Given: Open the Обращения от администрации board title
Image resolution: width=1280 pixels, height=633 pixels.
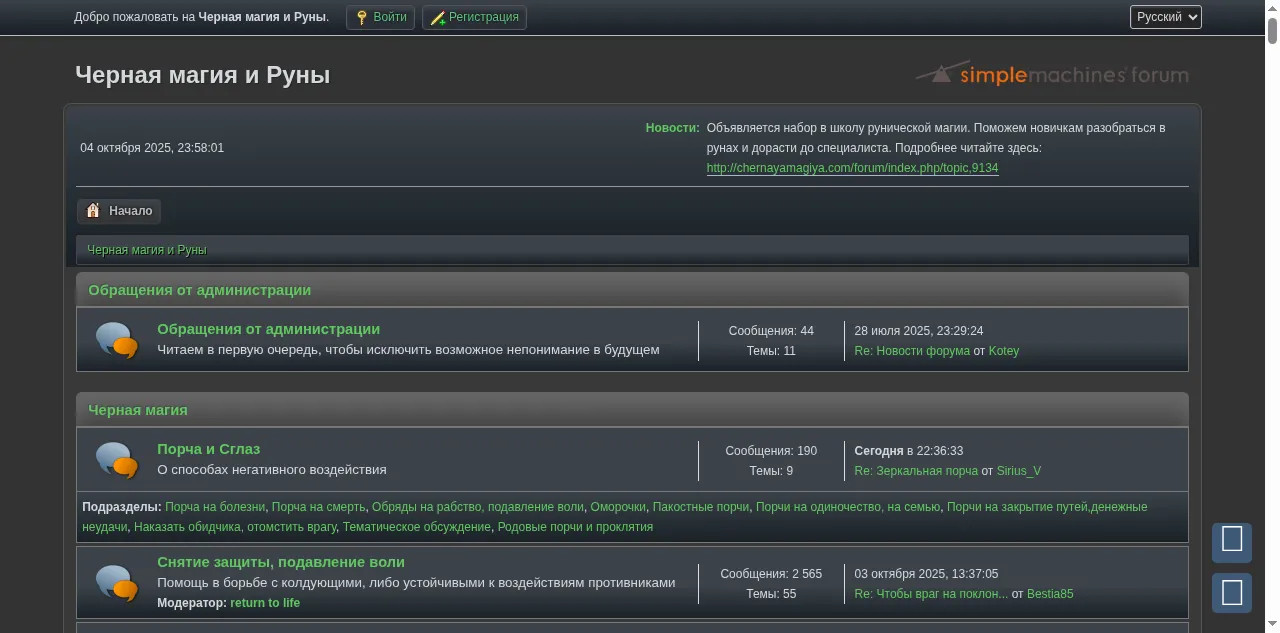Looking at the screenshot, I should pyautogui.click(x=268, y=329).
